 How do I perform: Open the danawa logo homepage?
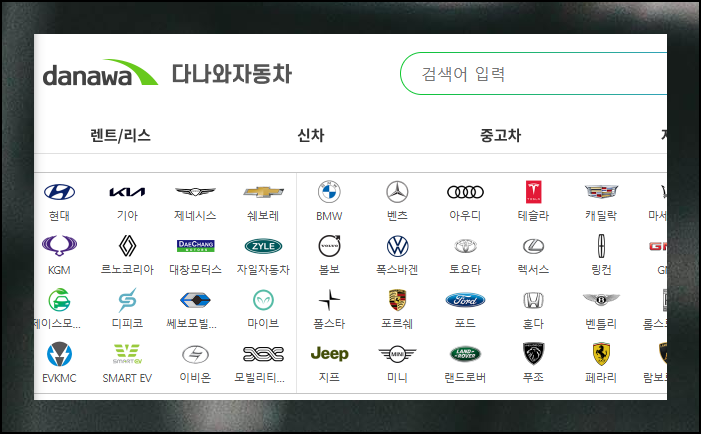(x=100, y=73)
